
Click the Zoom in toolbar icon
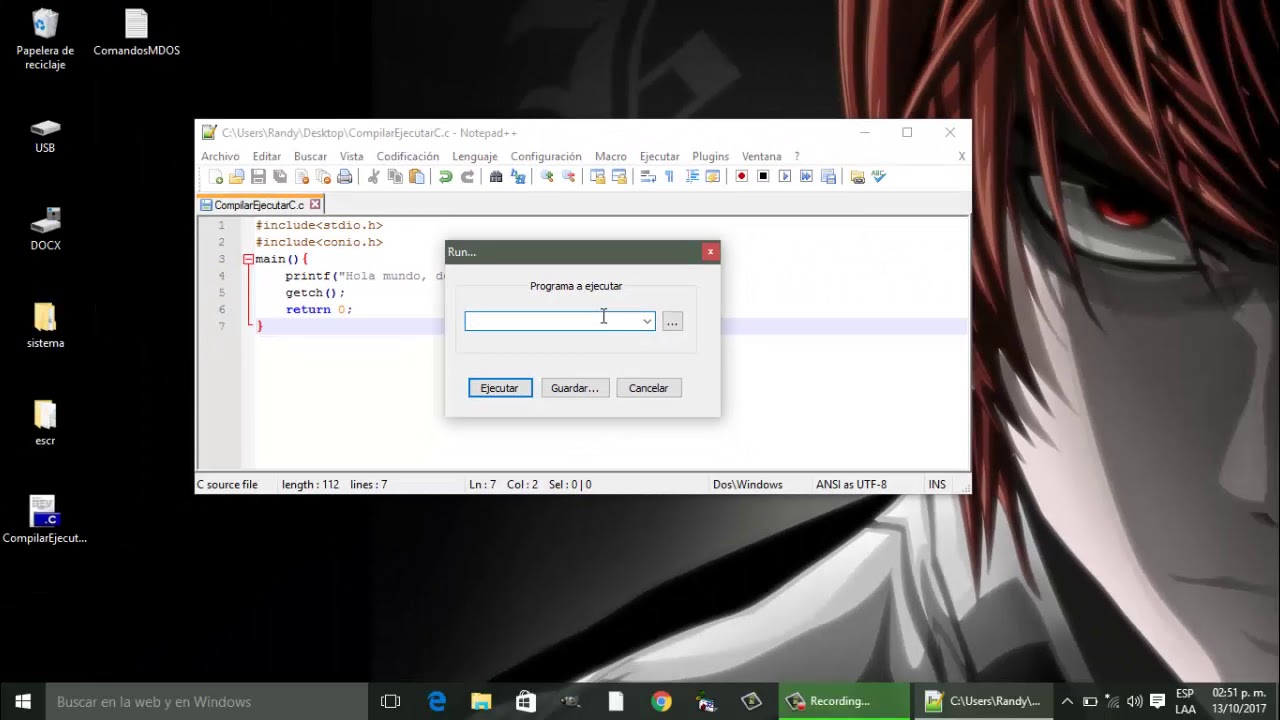(x=547, y=177)
